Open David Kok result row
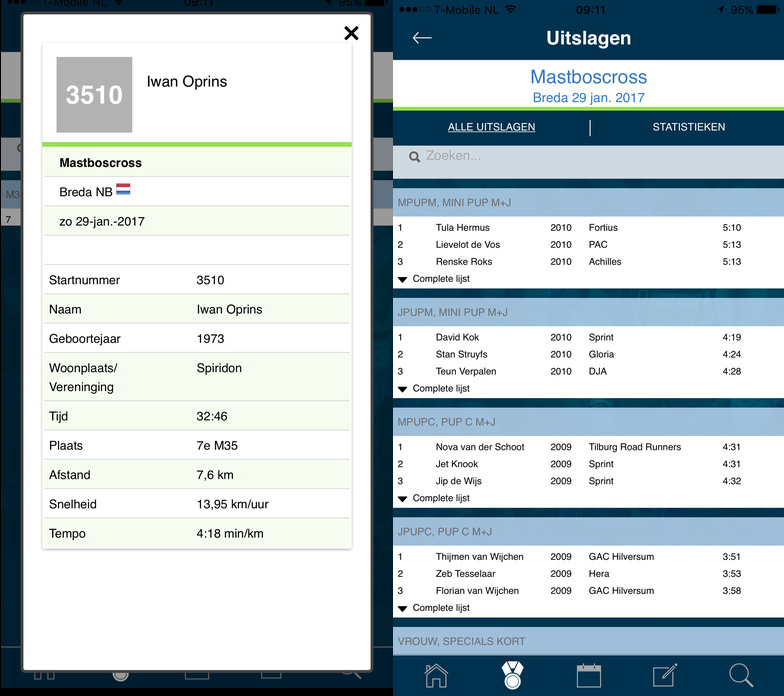The image size is (784, 696). [x=588, y=338]
